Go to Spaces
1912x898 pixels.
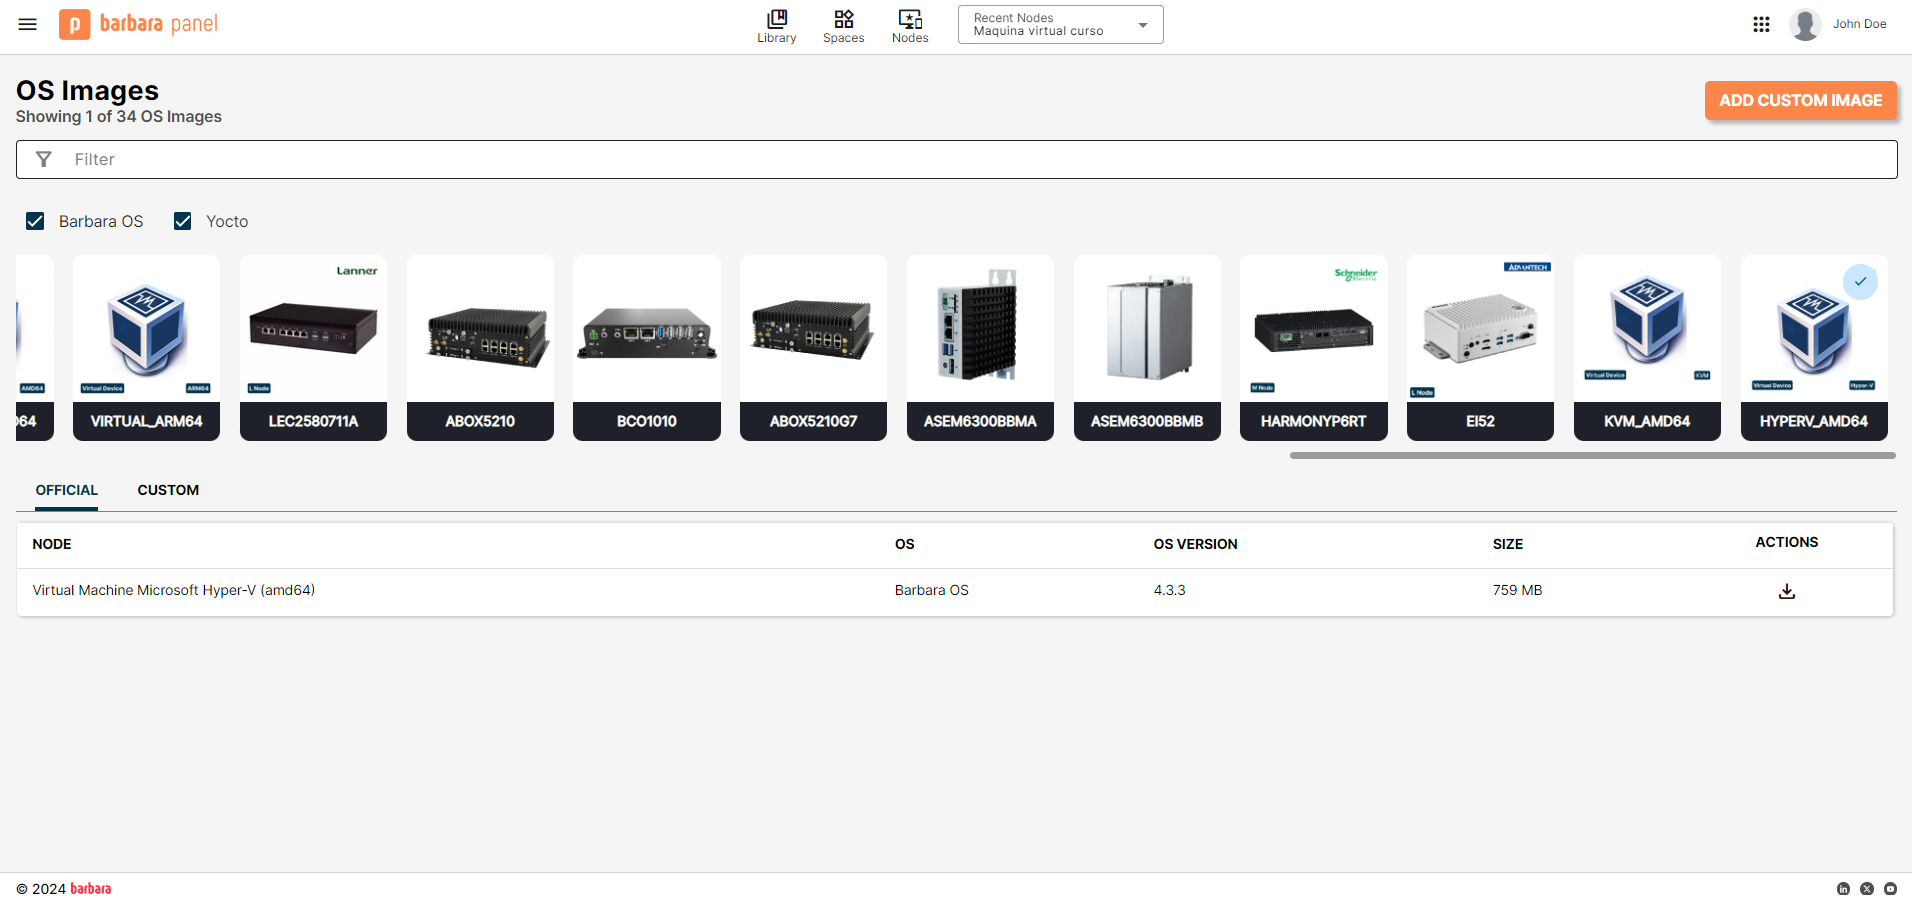pyautogui.click(x=843, y=27)
